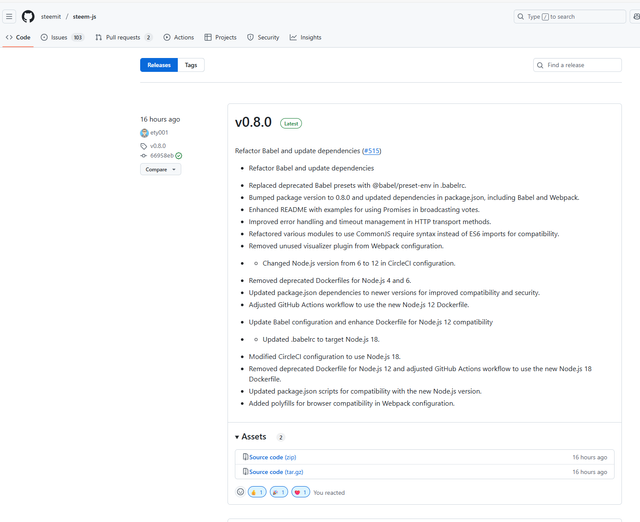Open the Compare dropdown
This screenshot has height=522, width=640.
[161, 169]
